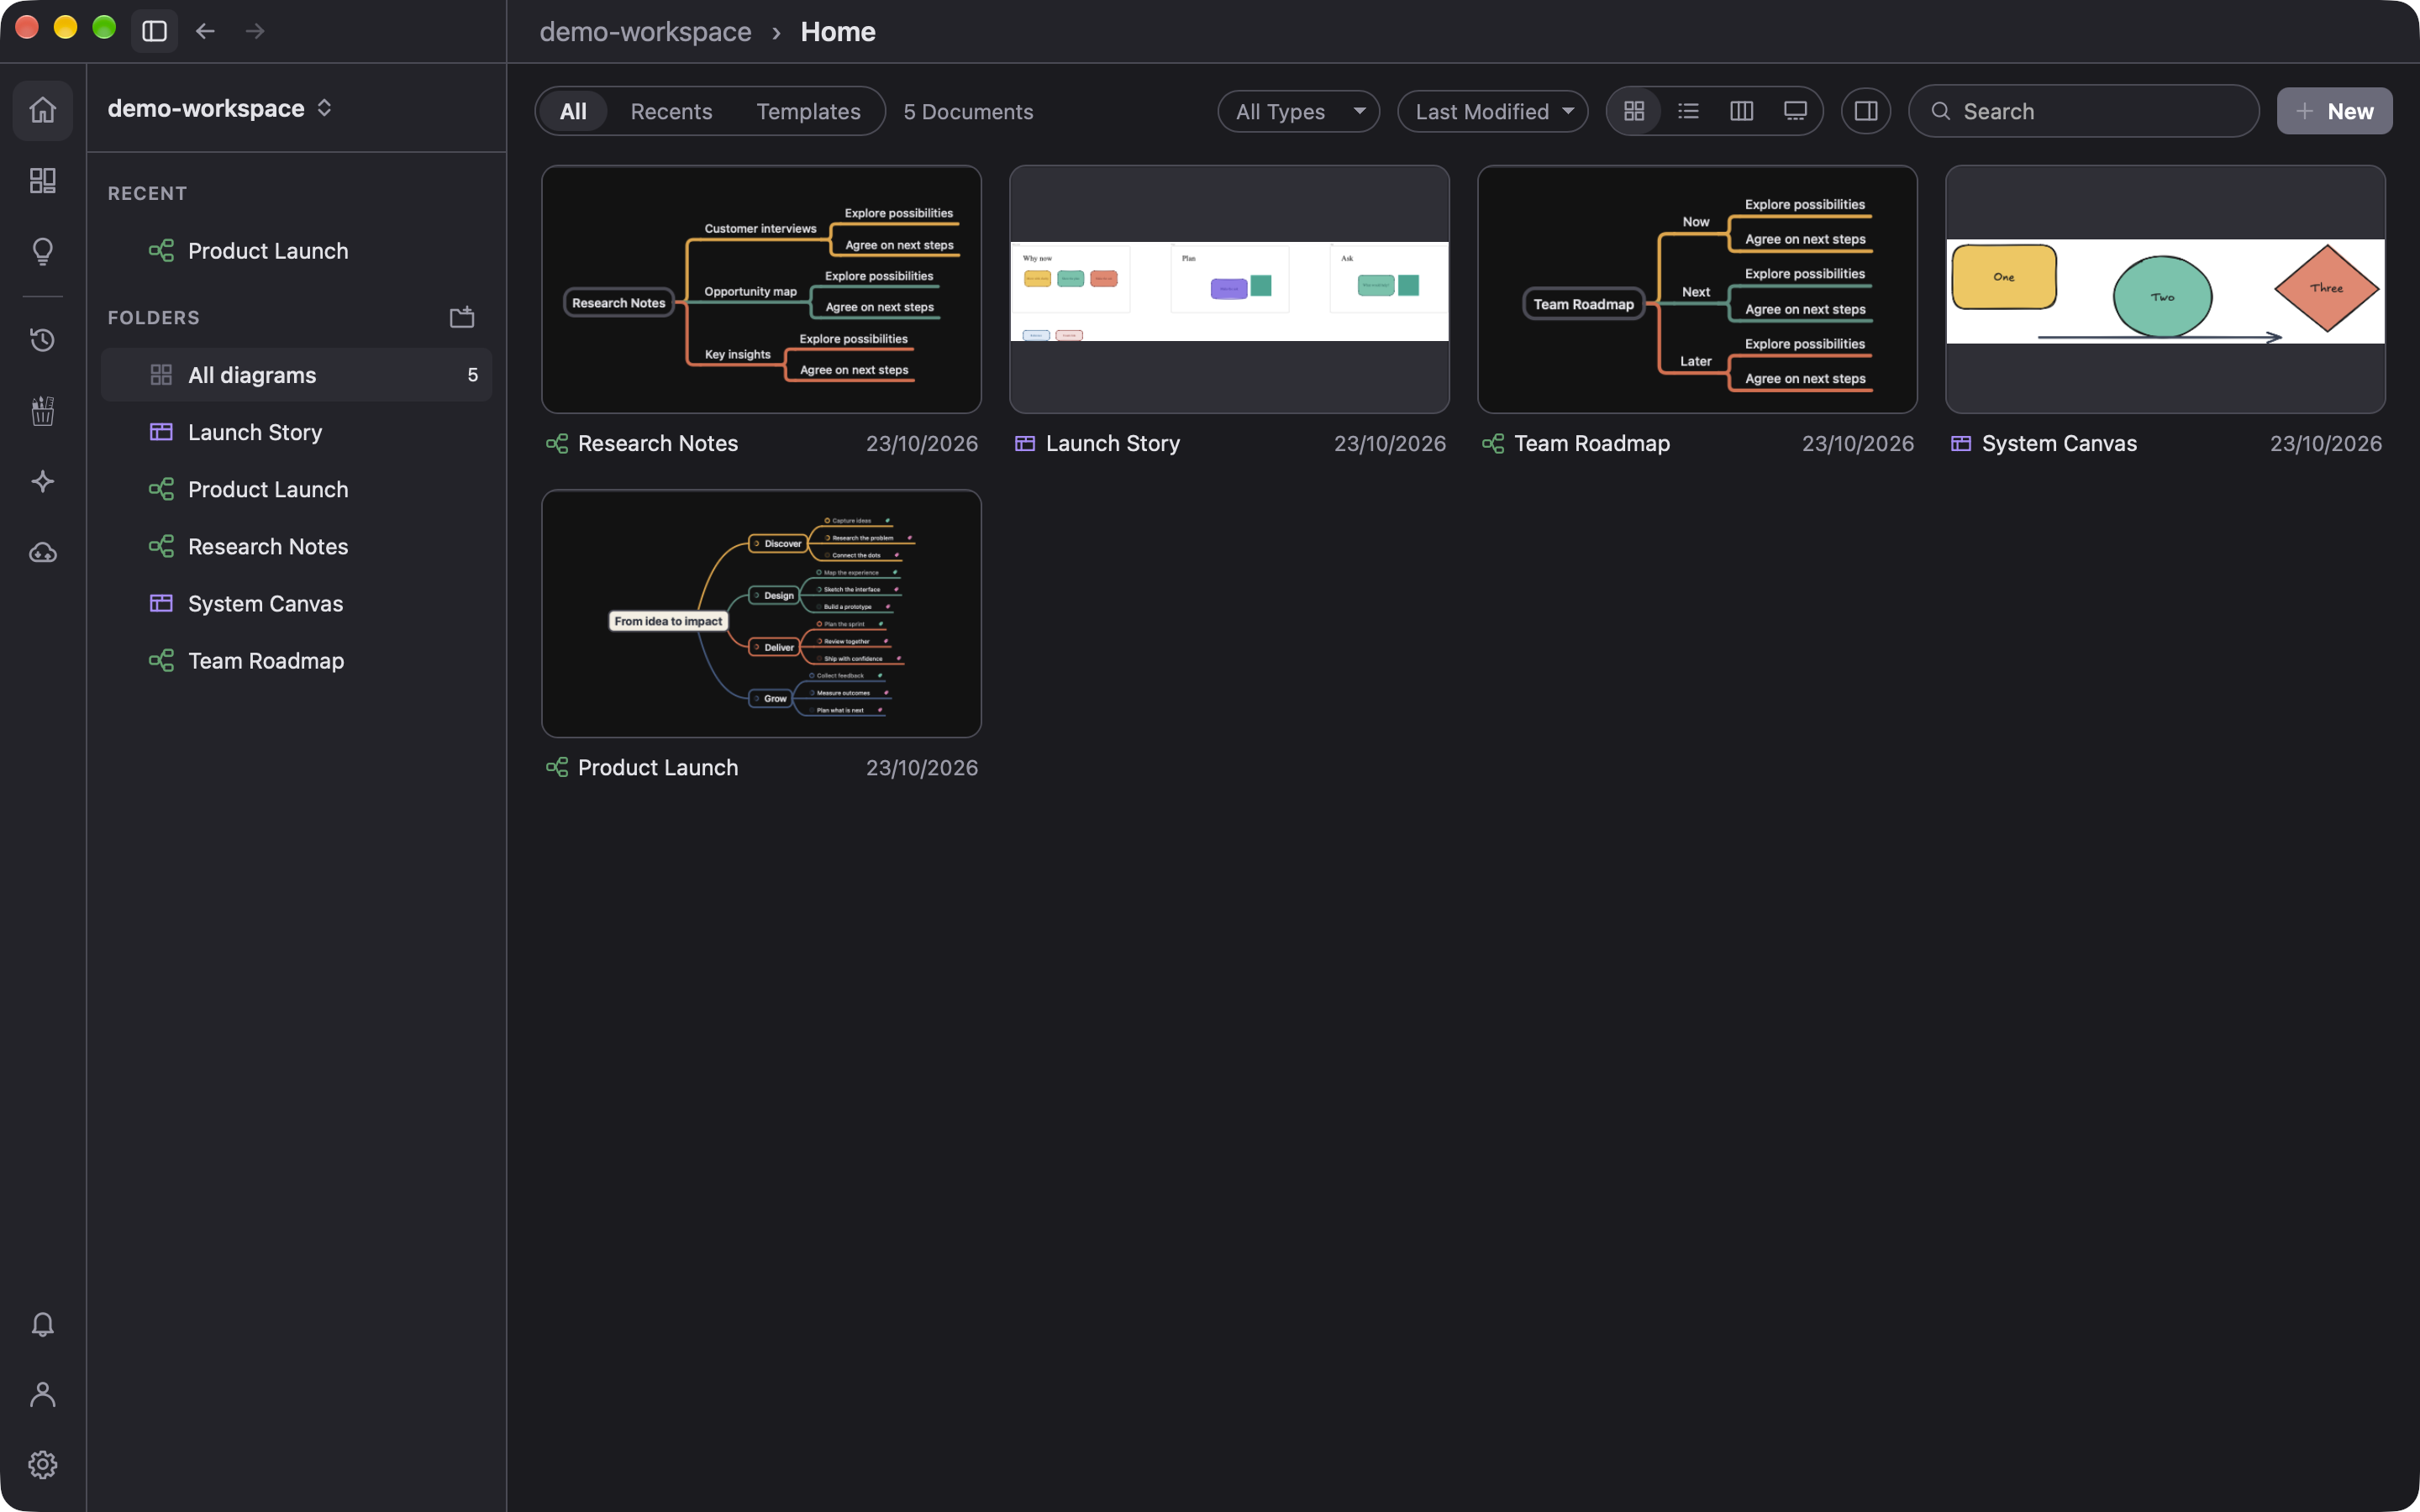Screen dimensions: 2420x1512
Task: Open the All Types filter dropdown
Action: click(1298, 111)
